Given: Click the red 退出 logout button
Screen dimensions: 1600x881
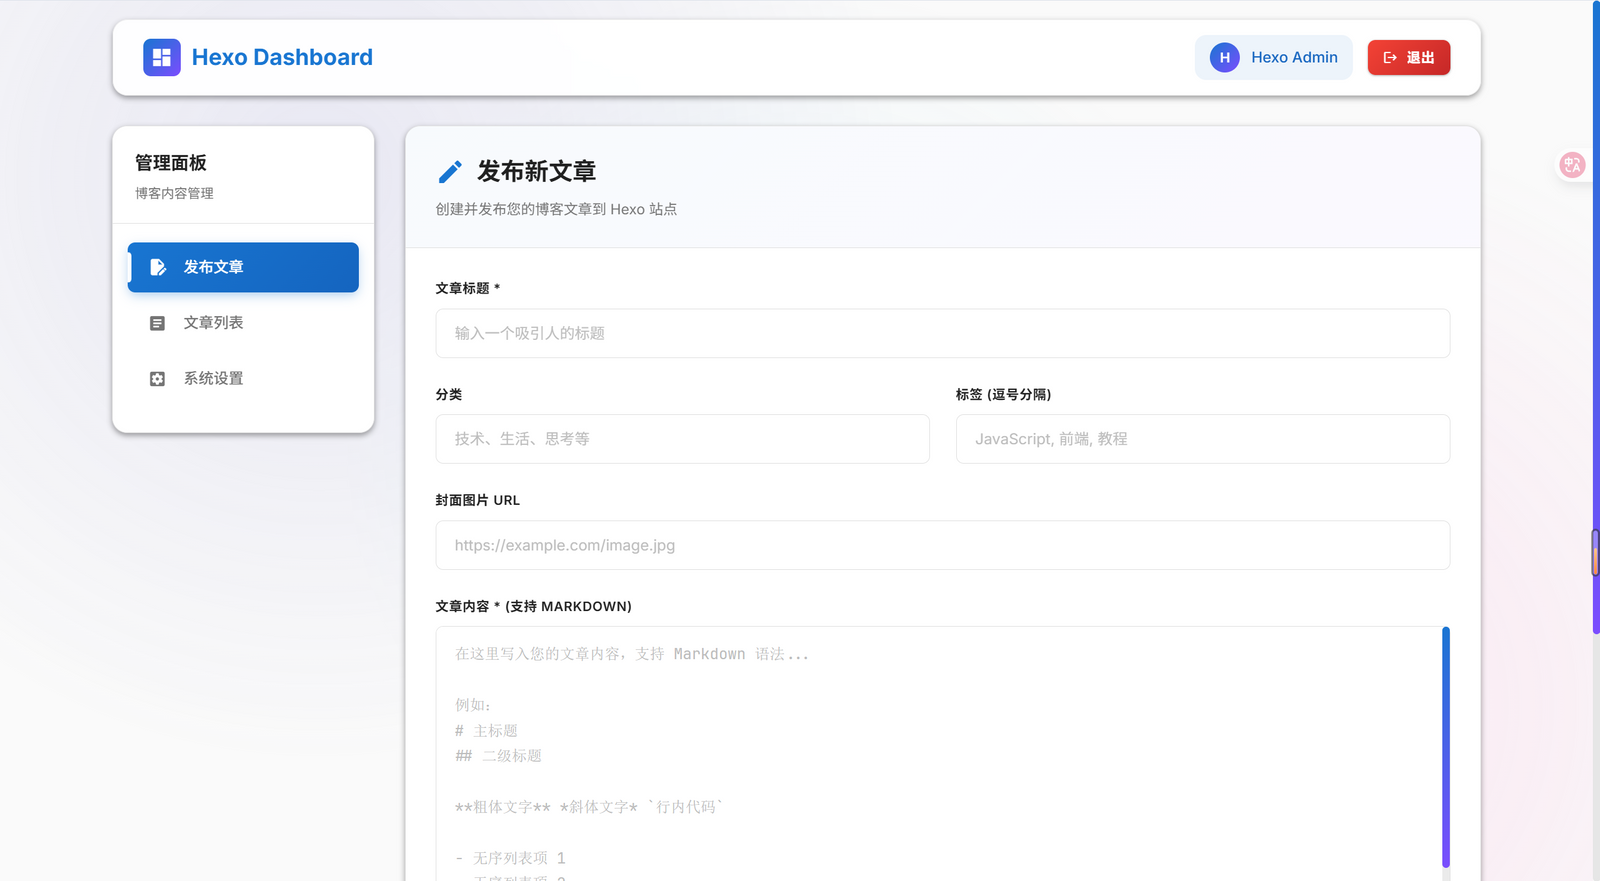Looking at the screenshot, I should (1408, 57).
